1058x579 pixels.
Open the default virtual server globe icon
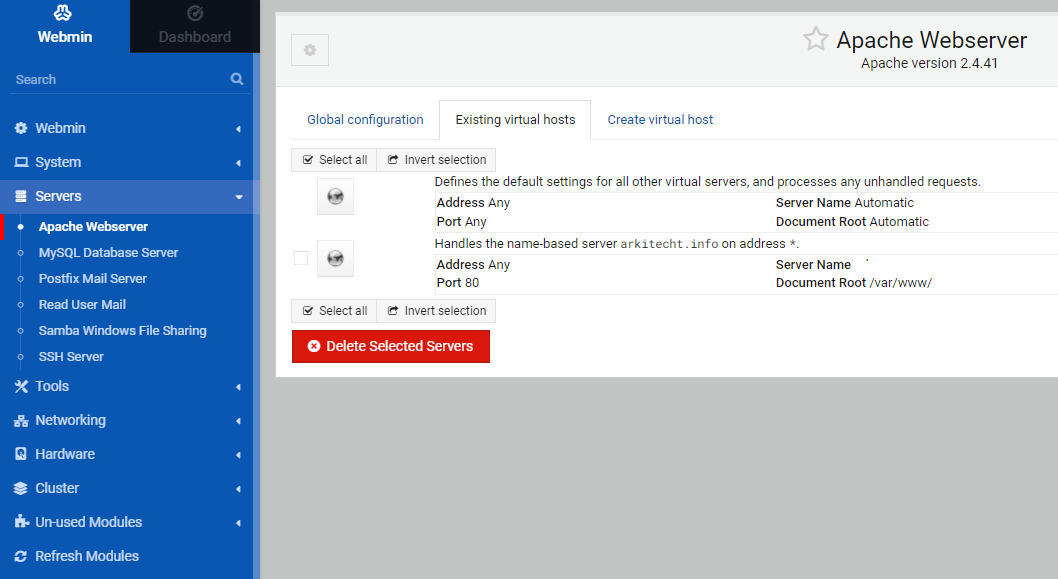[335, 196]
